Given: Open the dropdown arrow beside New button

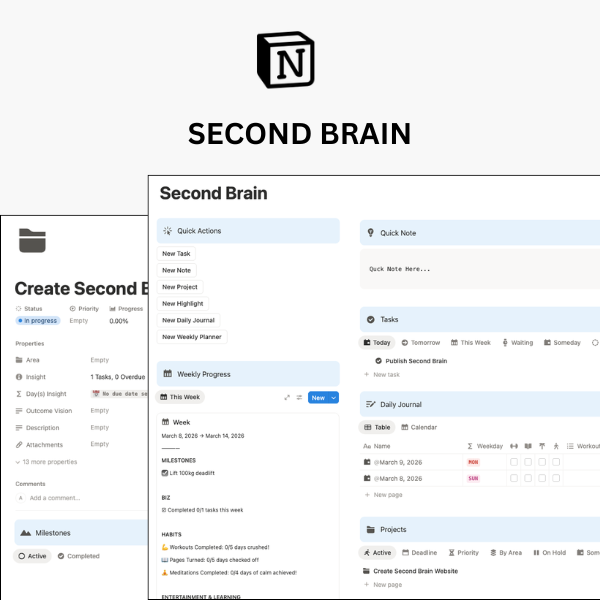Looking at the screenshot, I should tap(334, 398).
